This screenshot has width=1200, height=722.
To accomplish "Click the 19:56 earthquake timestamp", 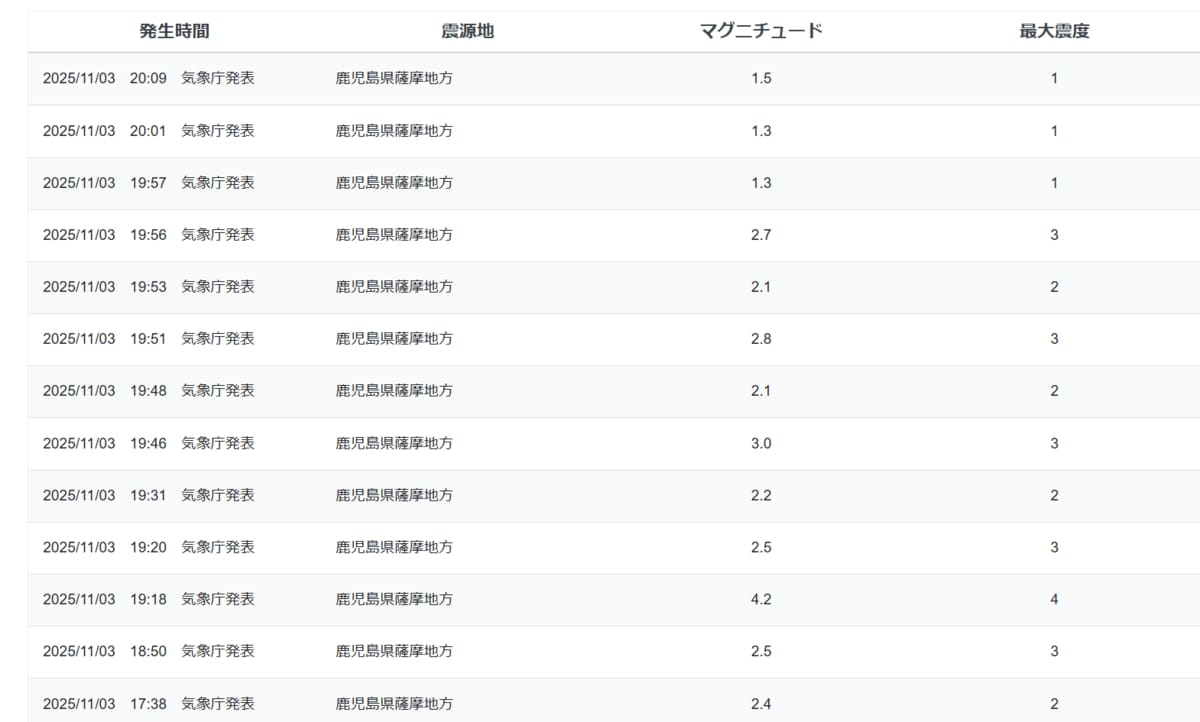I will (x=148, y=235).
